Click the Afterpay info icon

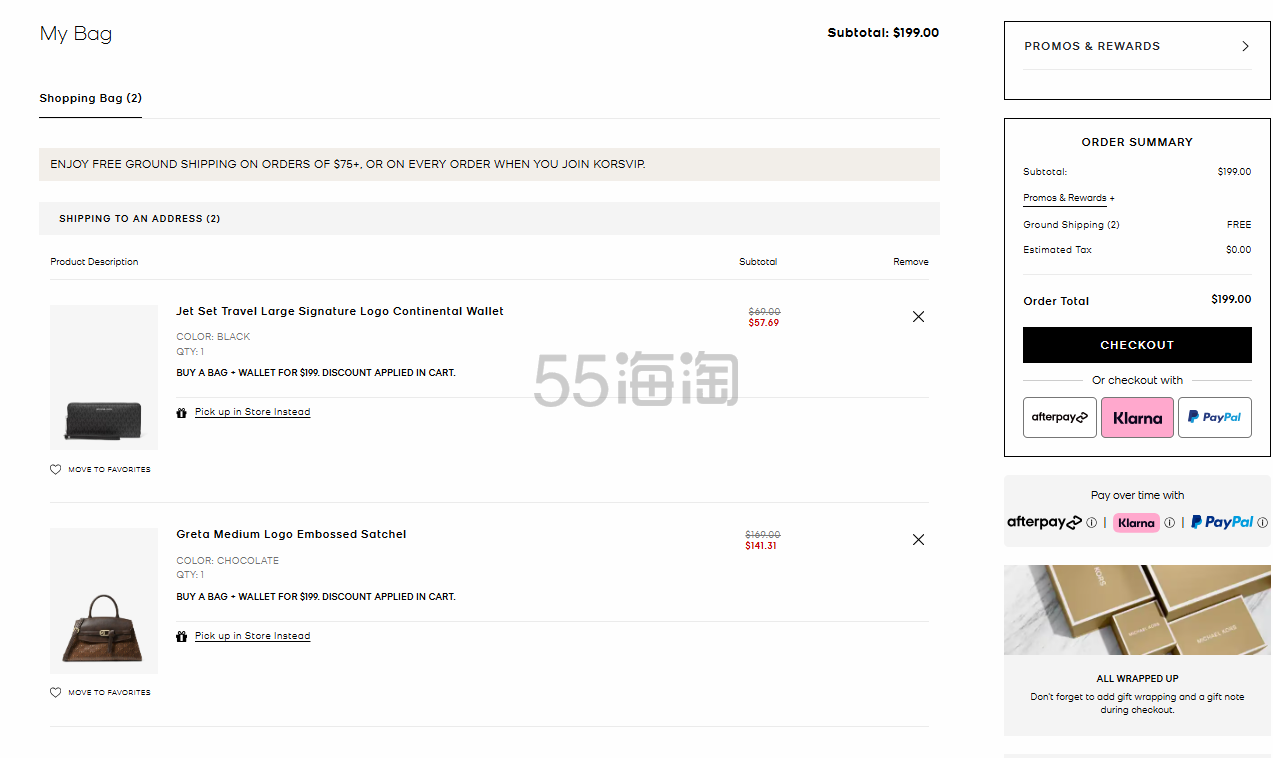[1091, 522]
